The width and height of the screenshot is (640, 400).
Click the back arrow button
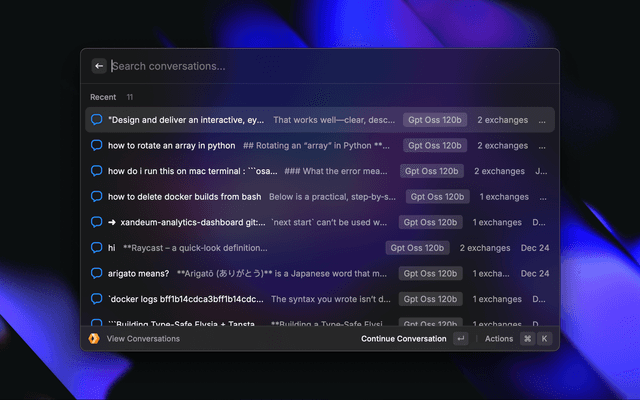(98, 66)
